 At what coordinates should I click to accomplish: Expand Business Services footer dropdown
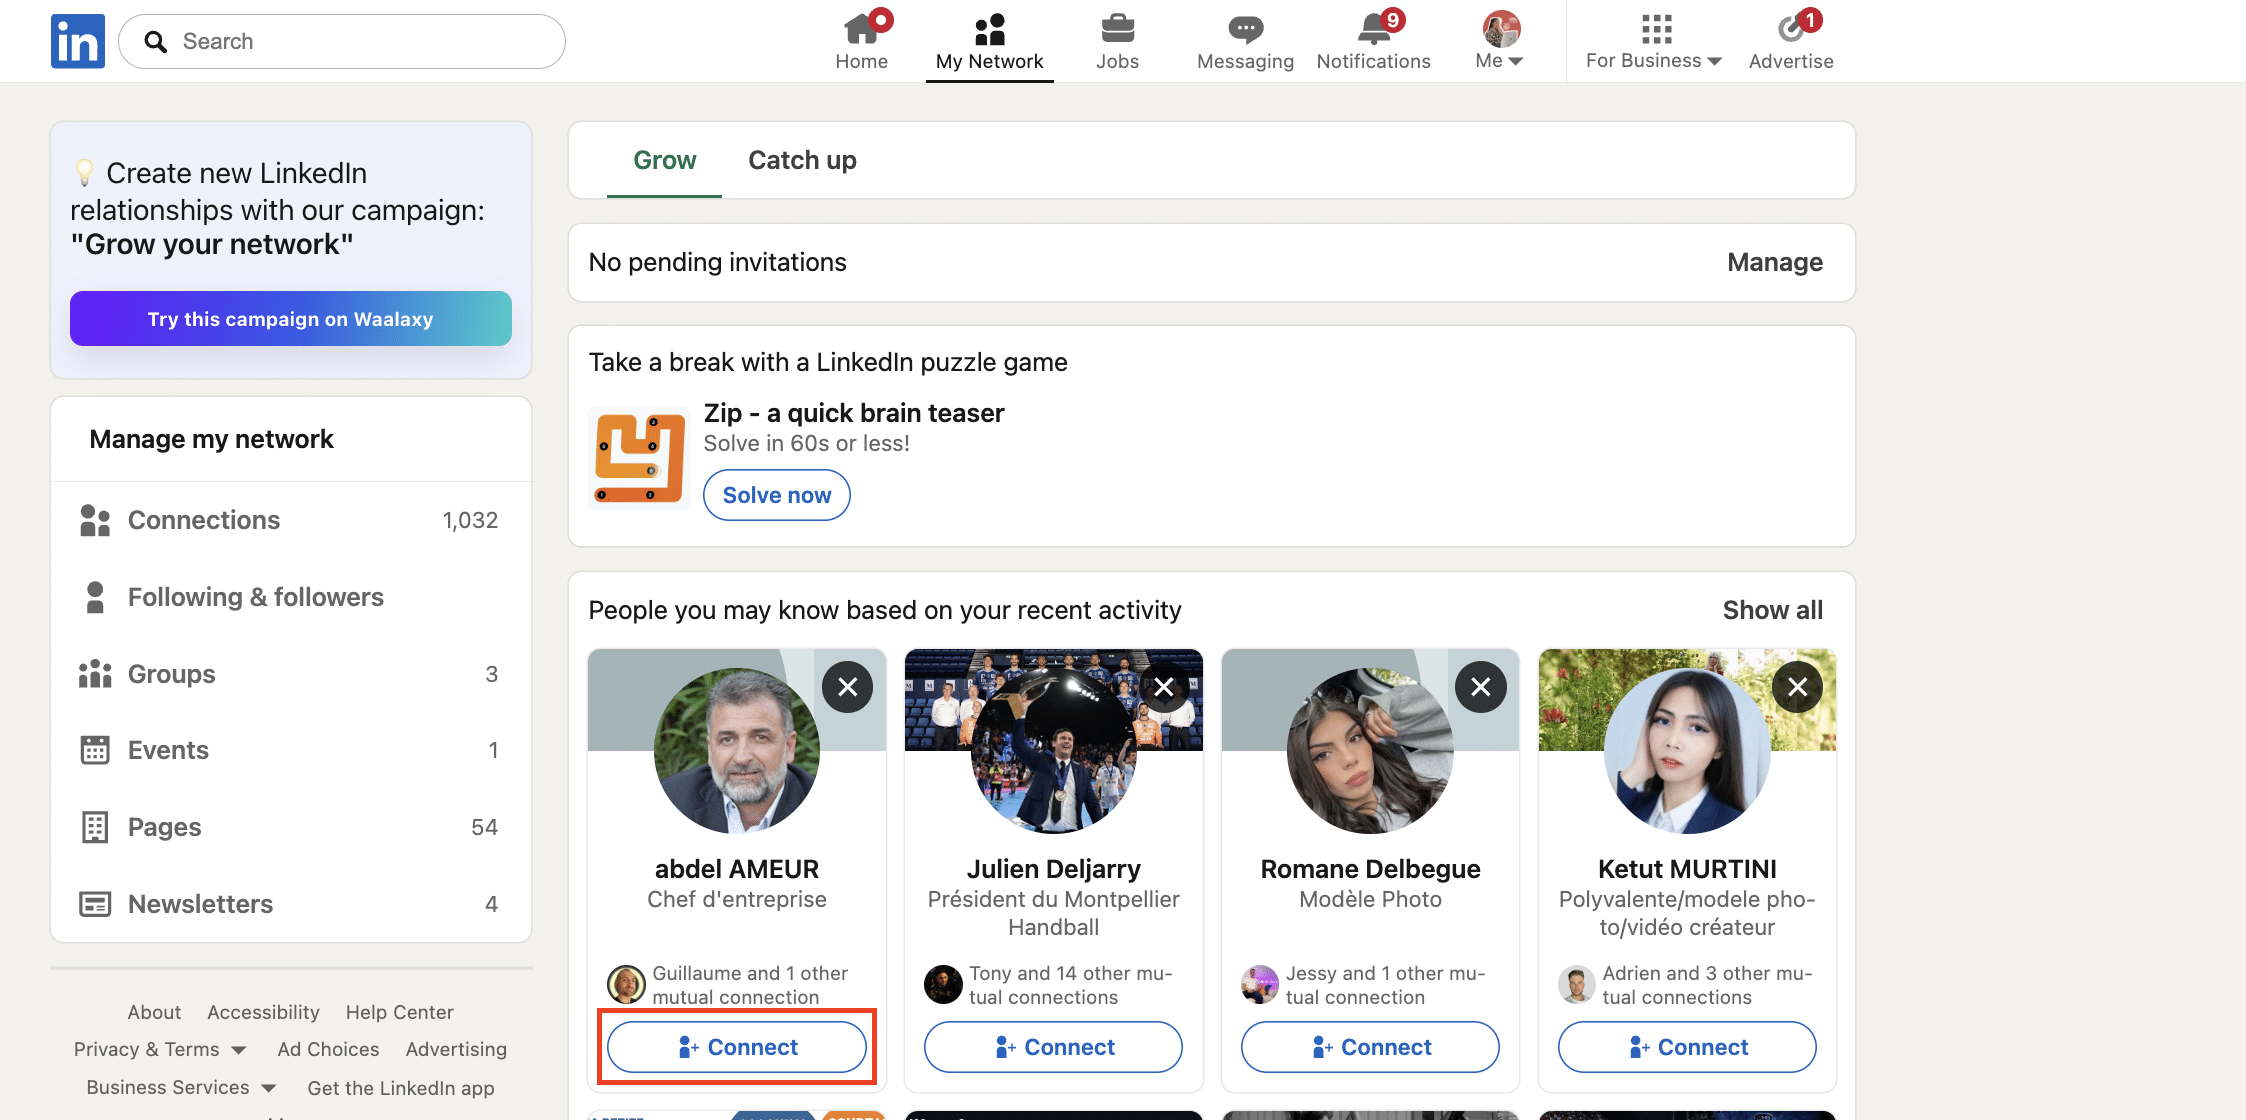pyautogui.click(x=181, y=1087)
